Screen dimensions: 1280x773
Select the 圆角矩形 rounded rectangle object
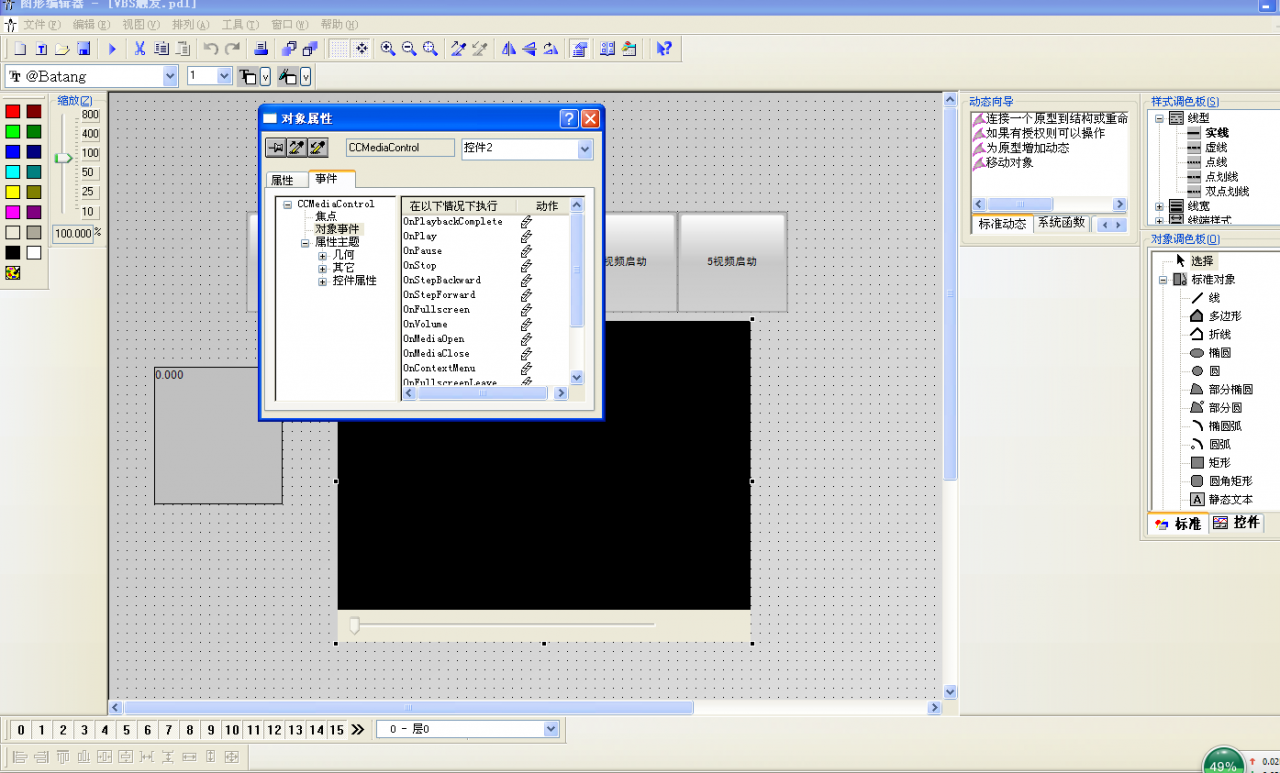point(1230,481)
